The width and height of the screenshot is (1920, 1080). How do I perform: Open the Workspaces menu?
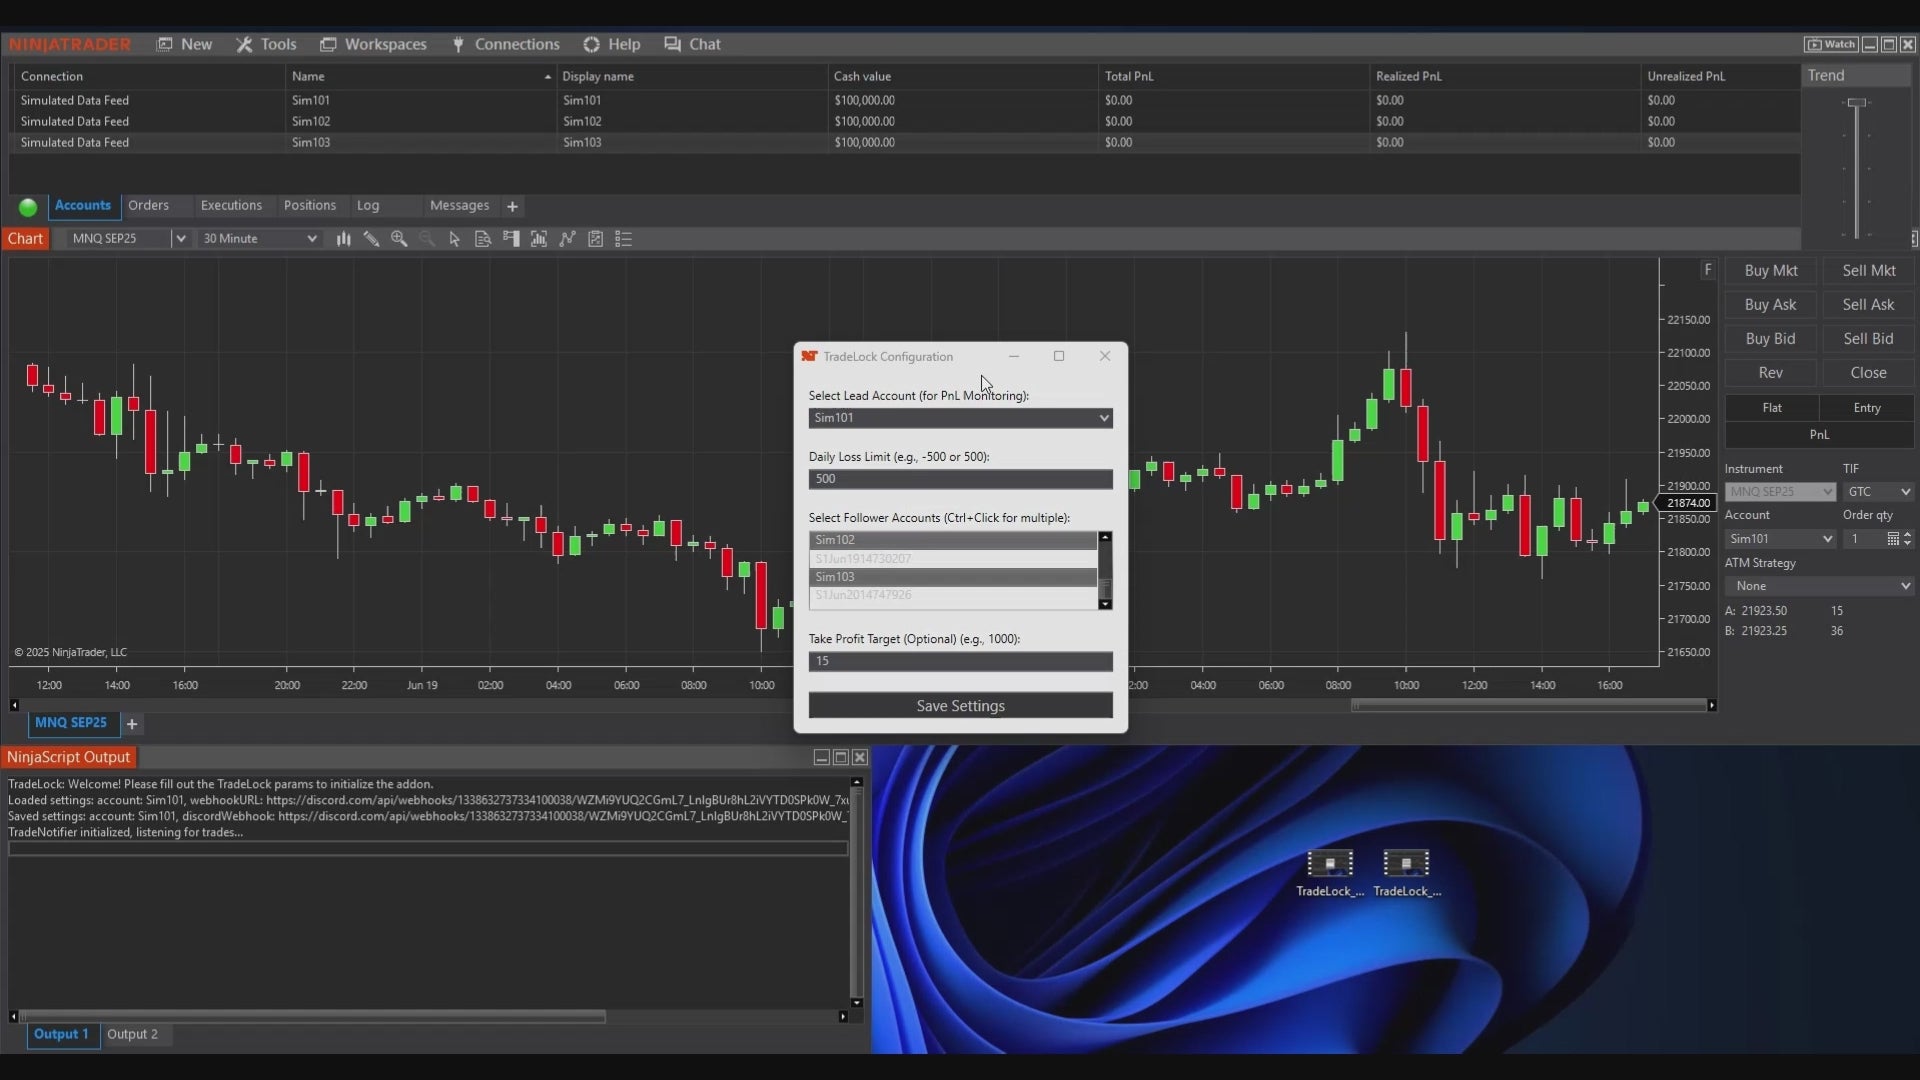[x=373, y=44]
